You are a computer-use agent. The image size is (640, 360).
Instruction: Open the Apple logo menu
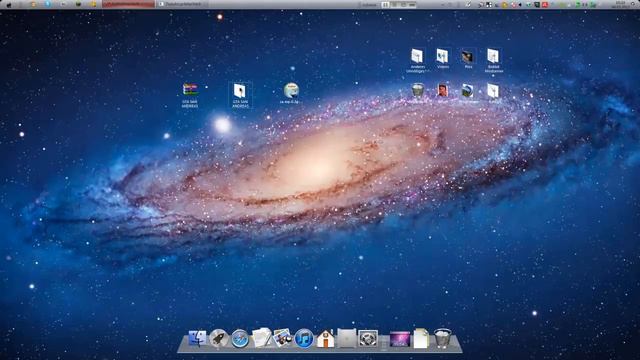pyautogui.click(x=9, y=4)
